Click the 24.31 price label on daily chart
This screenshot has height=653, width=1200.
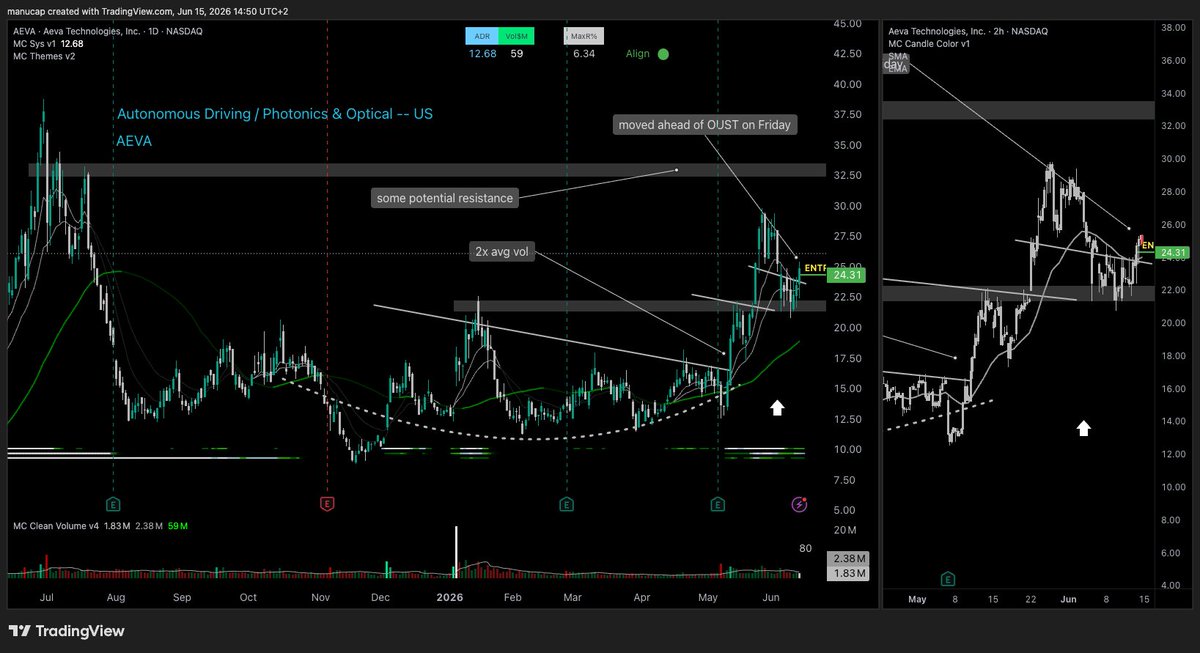click(846, 274)
